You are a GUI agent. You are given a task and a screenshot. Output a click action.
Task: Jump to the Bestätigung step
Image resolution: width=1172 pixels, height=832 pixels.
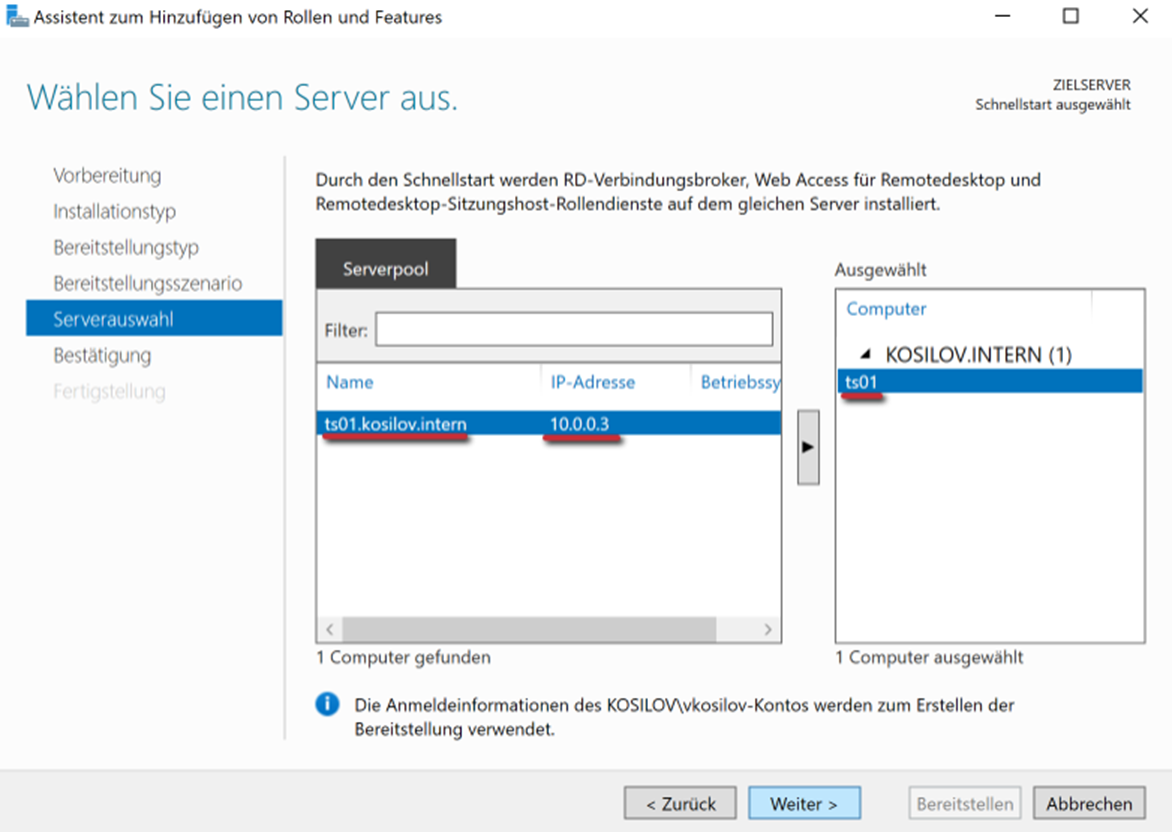pos(102,356)
